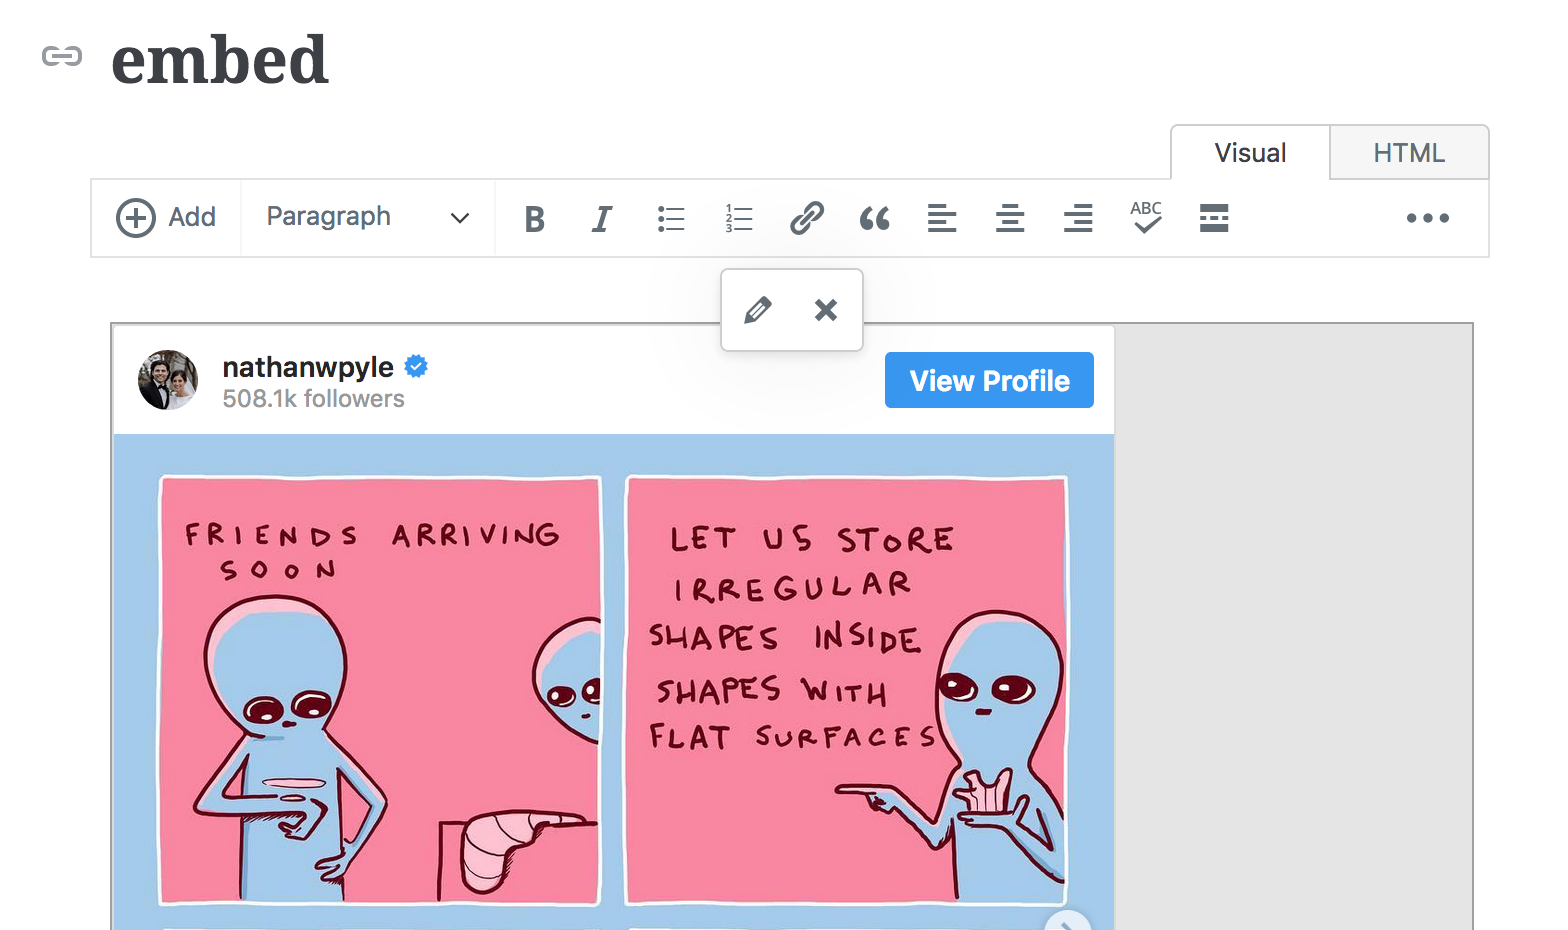Insert a numbered list

(739, 219)
